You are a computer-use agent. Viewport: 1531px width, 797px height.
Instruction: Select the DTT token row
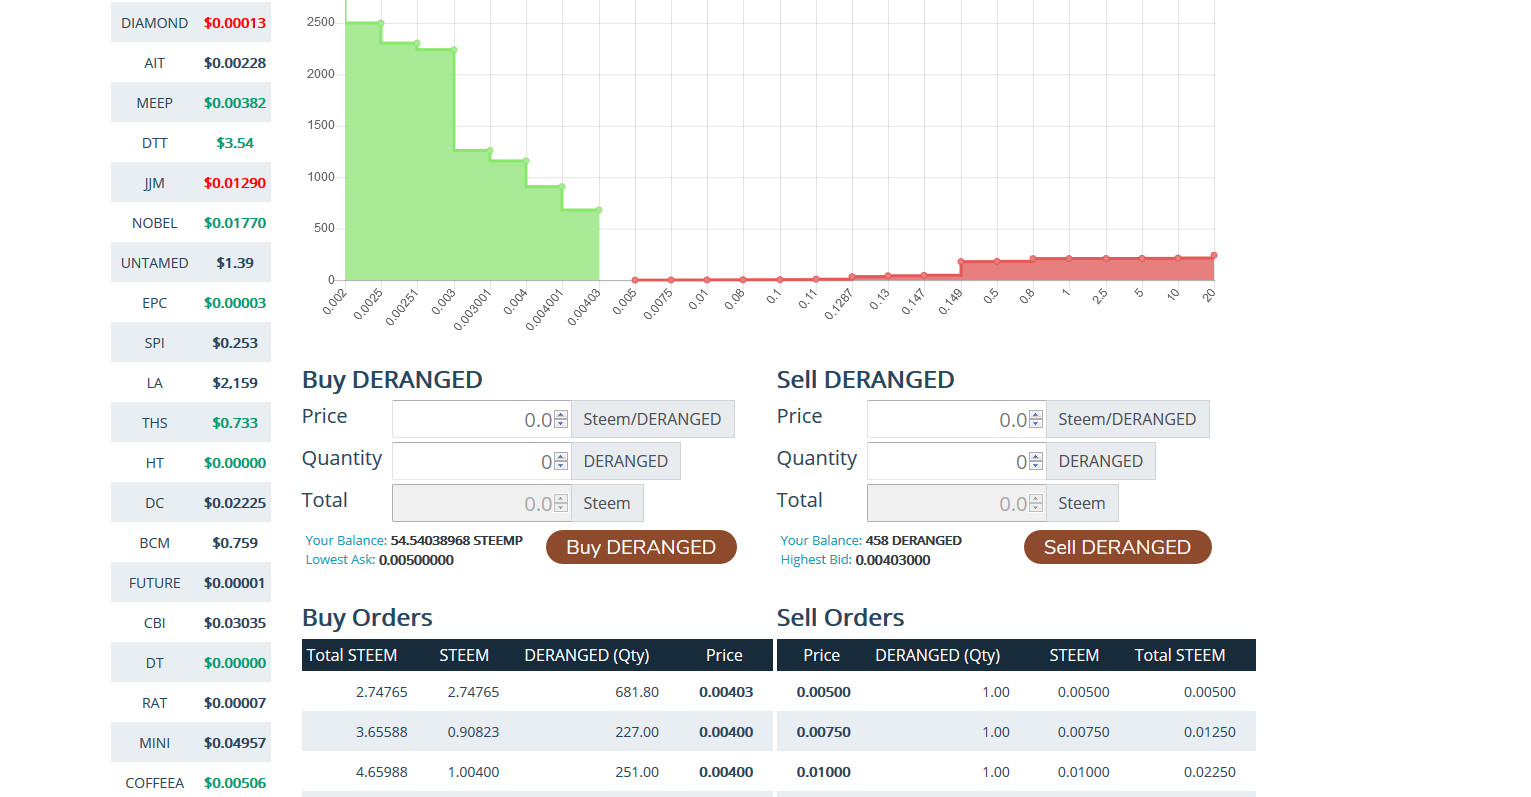click(x=191, y=142)
